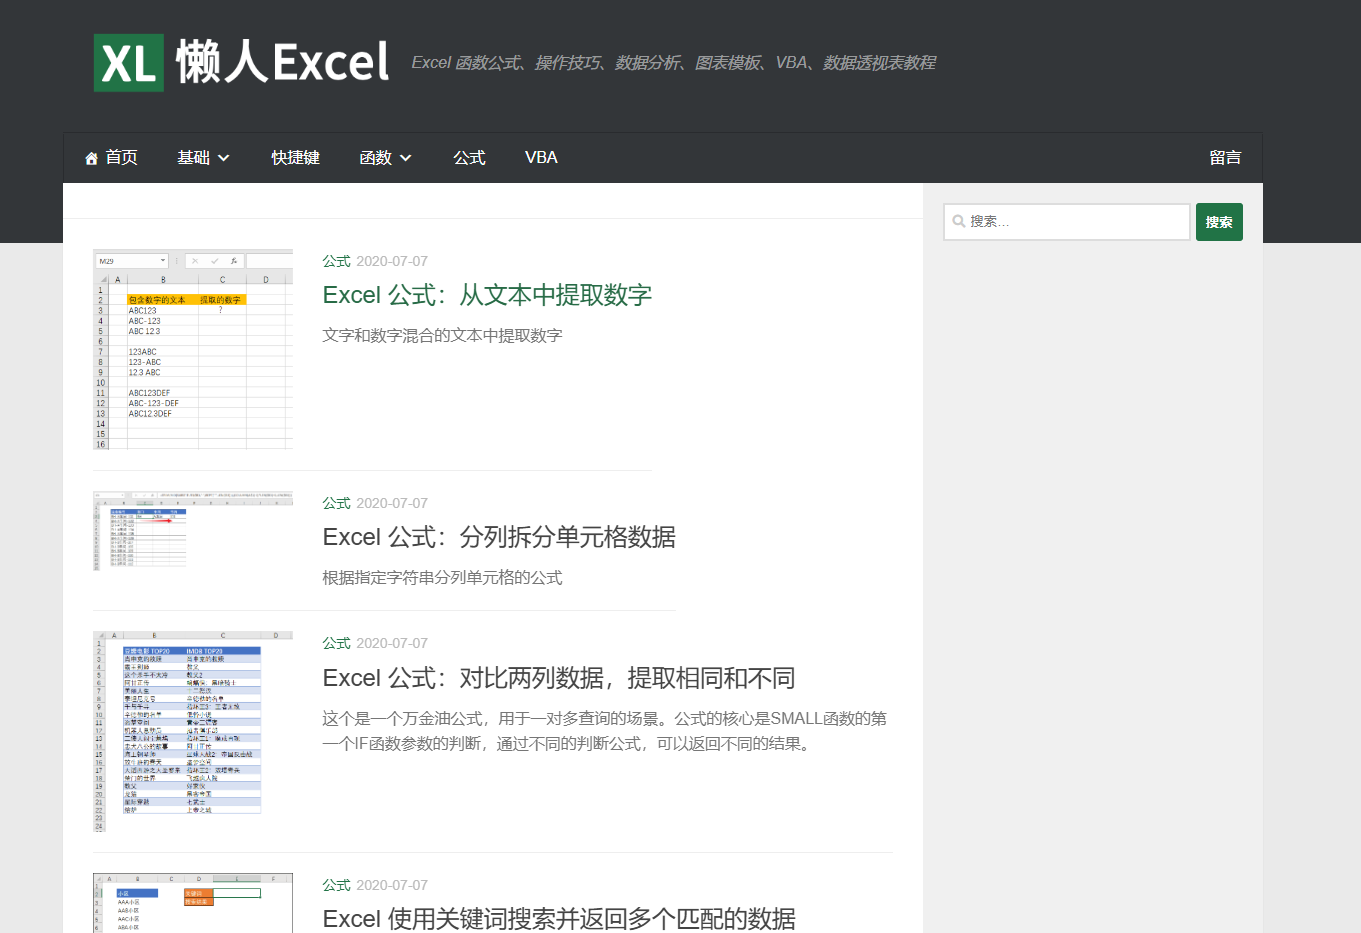This screenshot has height=933, width=1361.
Task: Open article 分列拆分单元格数据
Action: pyautogui.click(x=499, y=537)
